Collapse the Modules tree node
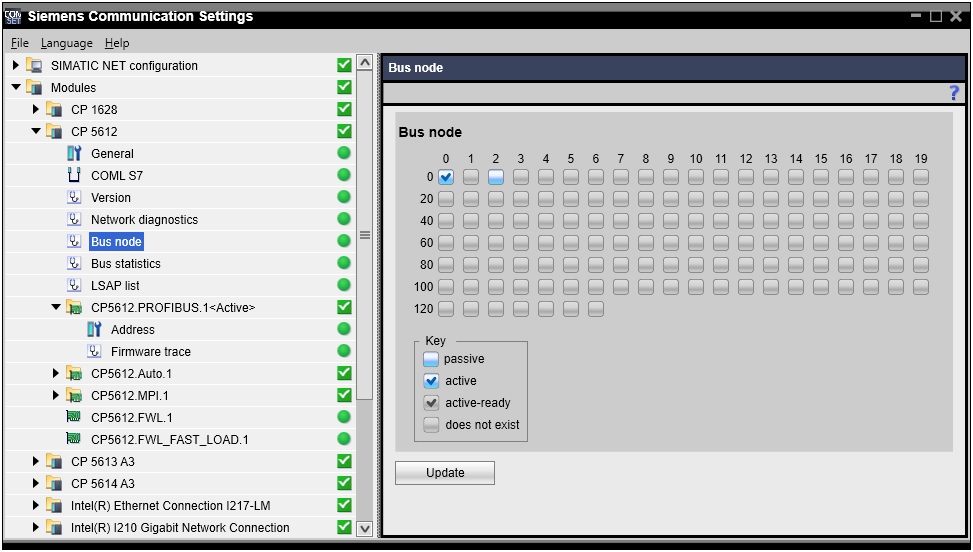 click(16, 87)
